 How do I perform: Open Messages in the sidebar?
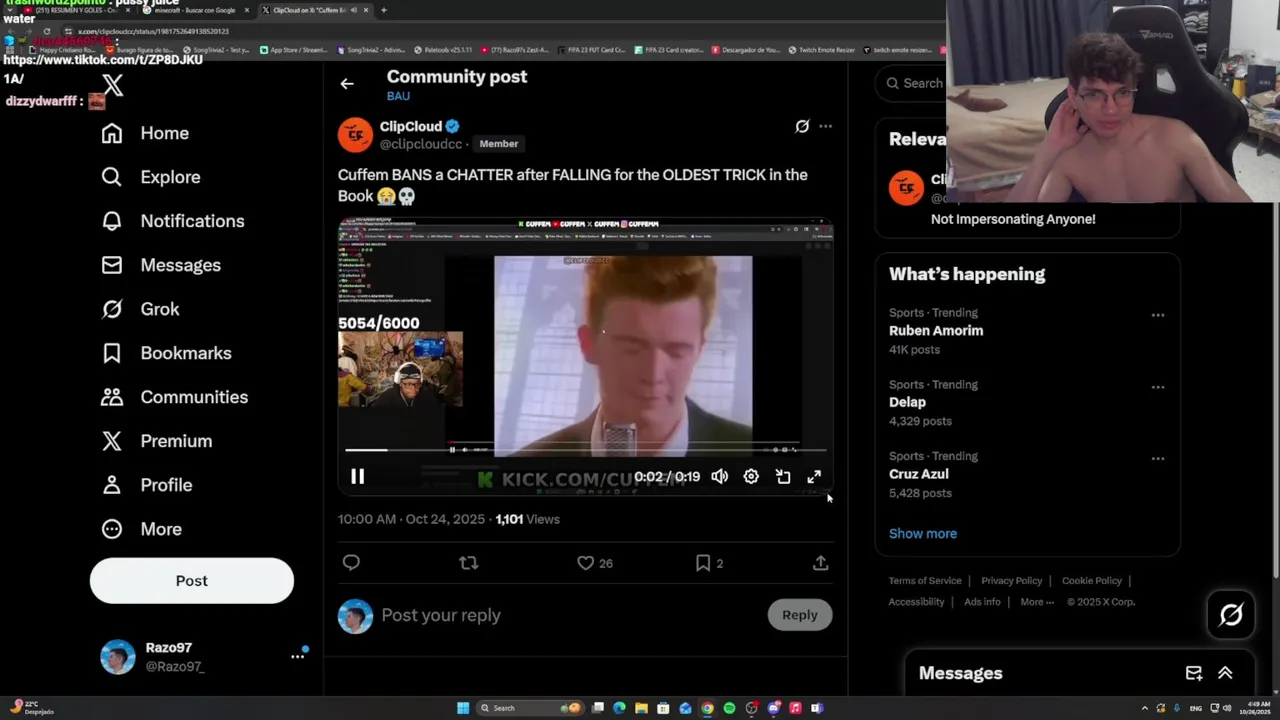coord(160,265)
